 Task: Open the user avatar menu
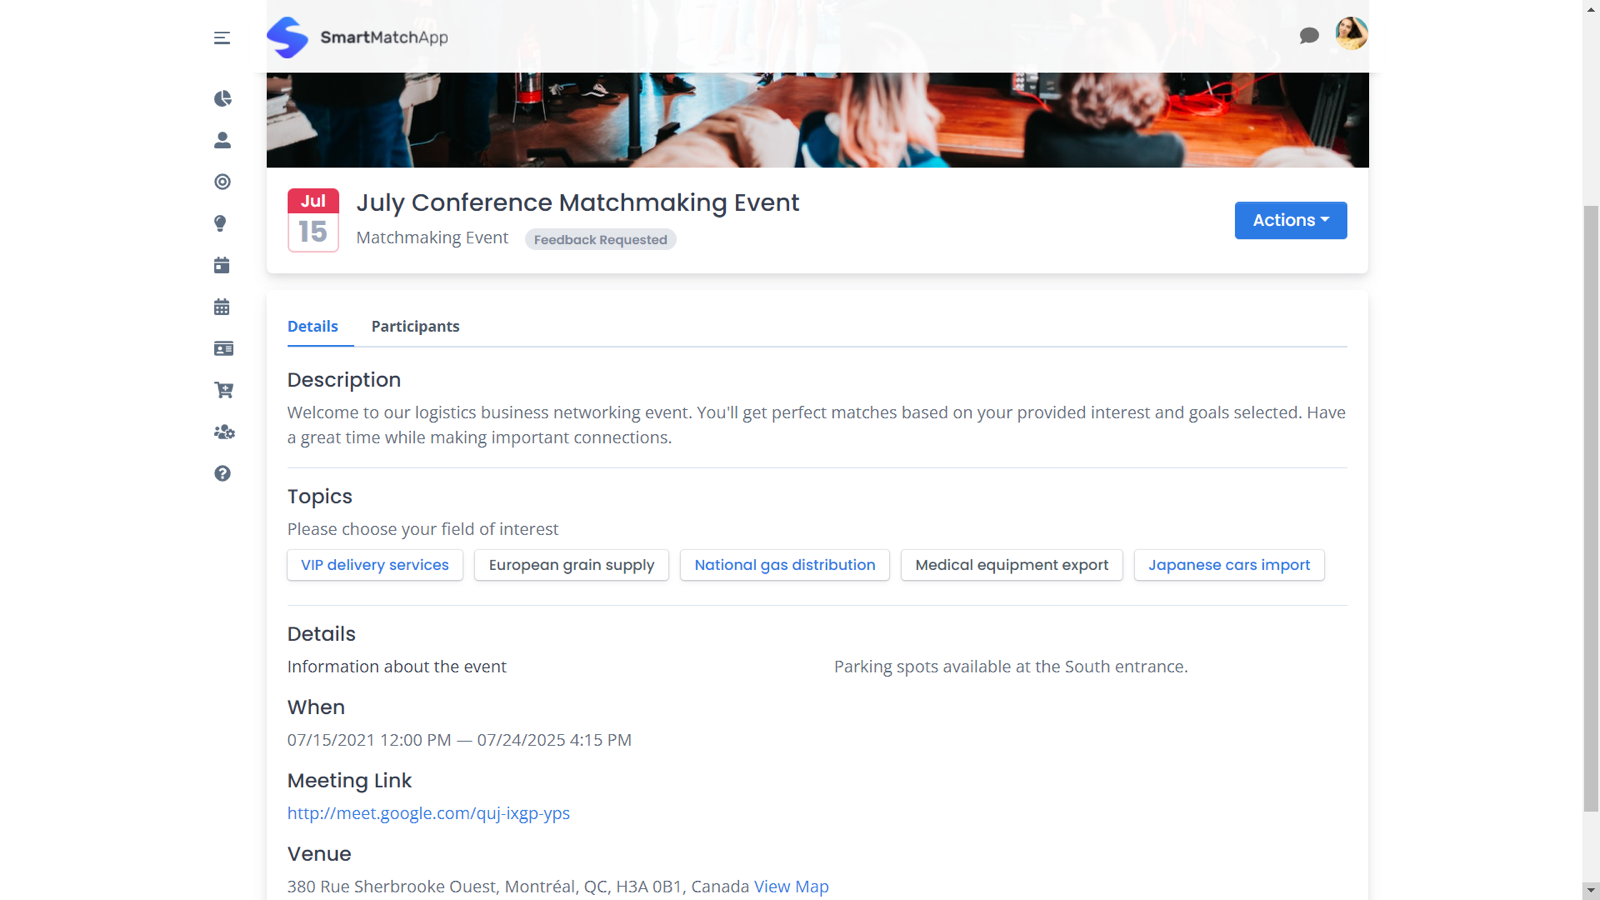point(1351,34)
